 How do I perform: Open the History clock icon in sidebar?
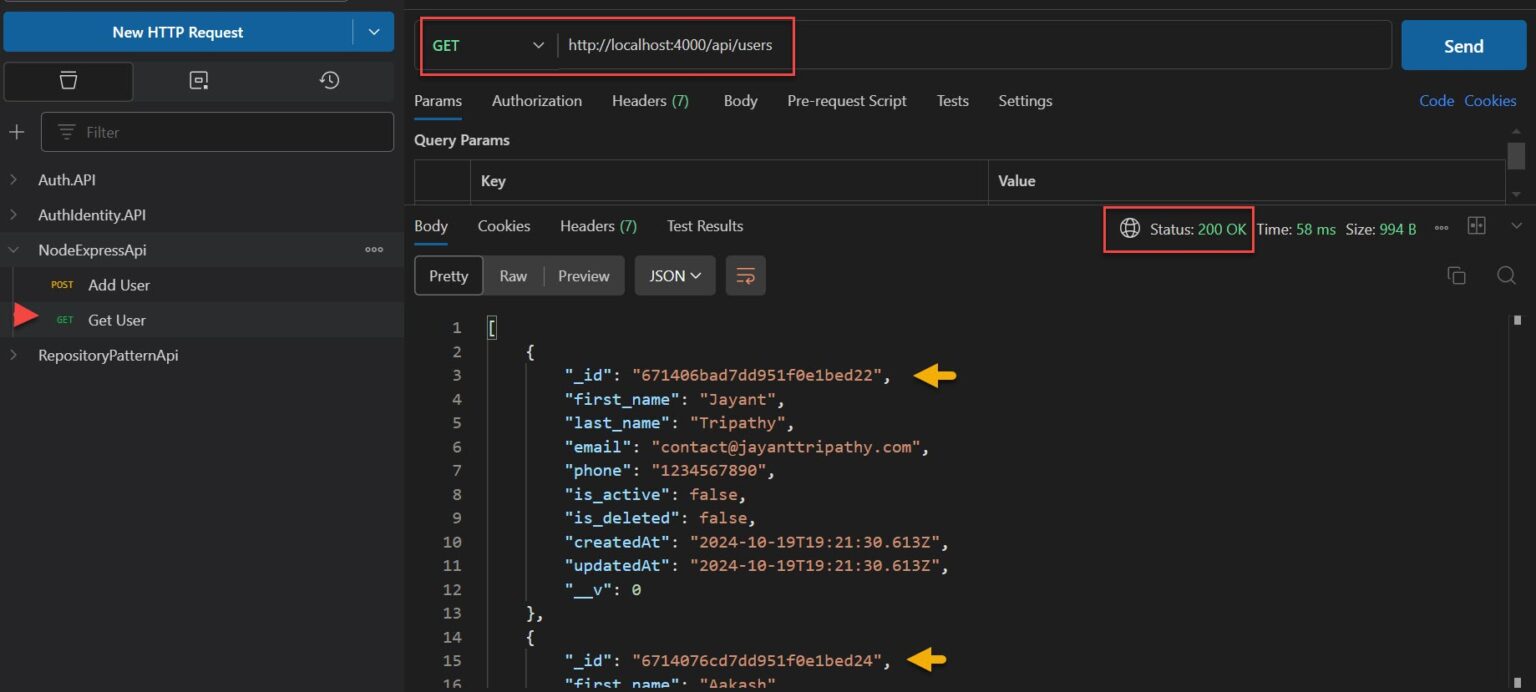click(329, 81)
